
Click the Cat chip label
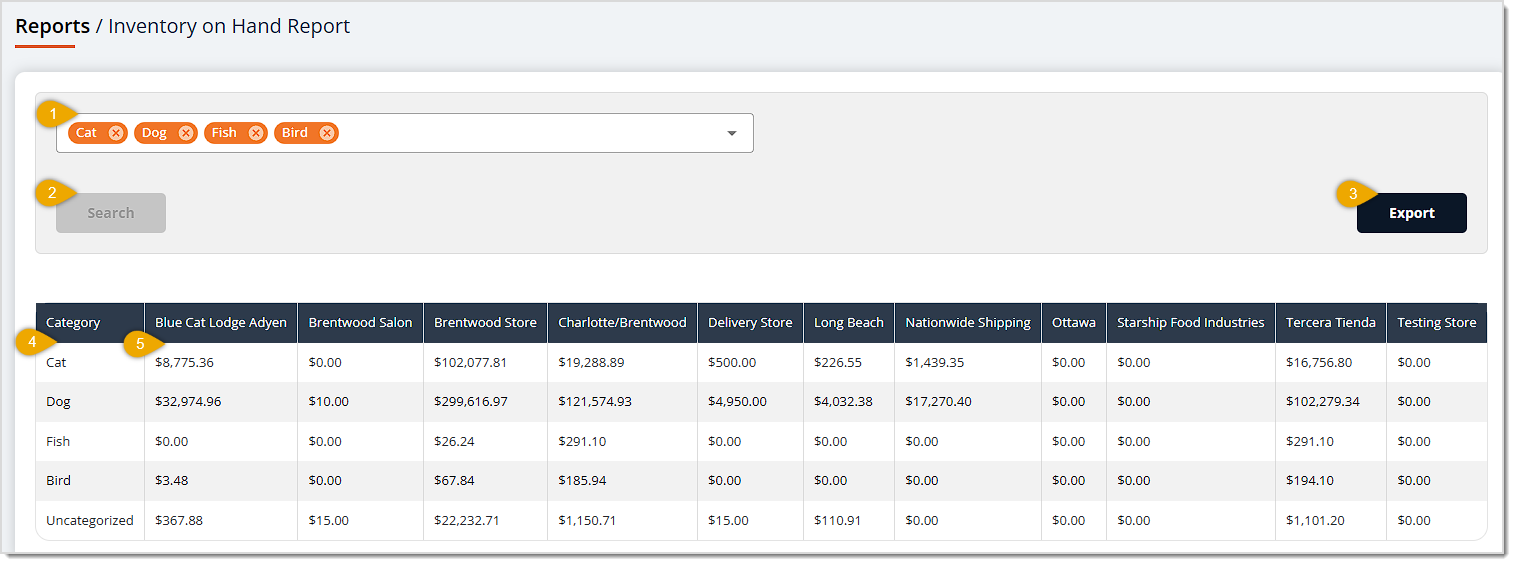pyautogui.click(x=87, y=133)
